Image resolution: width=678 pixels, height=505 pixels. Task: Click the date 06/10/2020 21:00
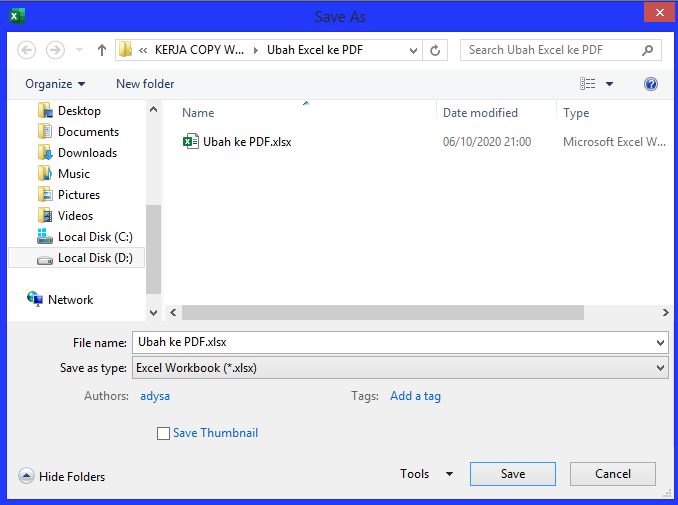[x=487, y=142]
